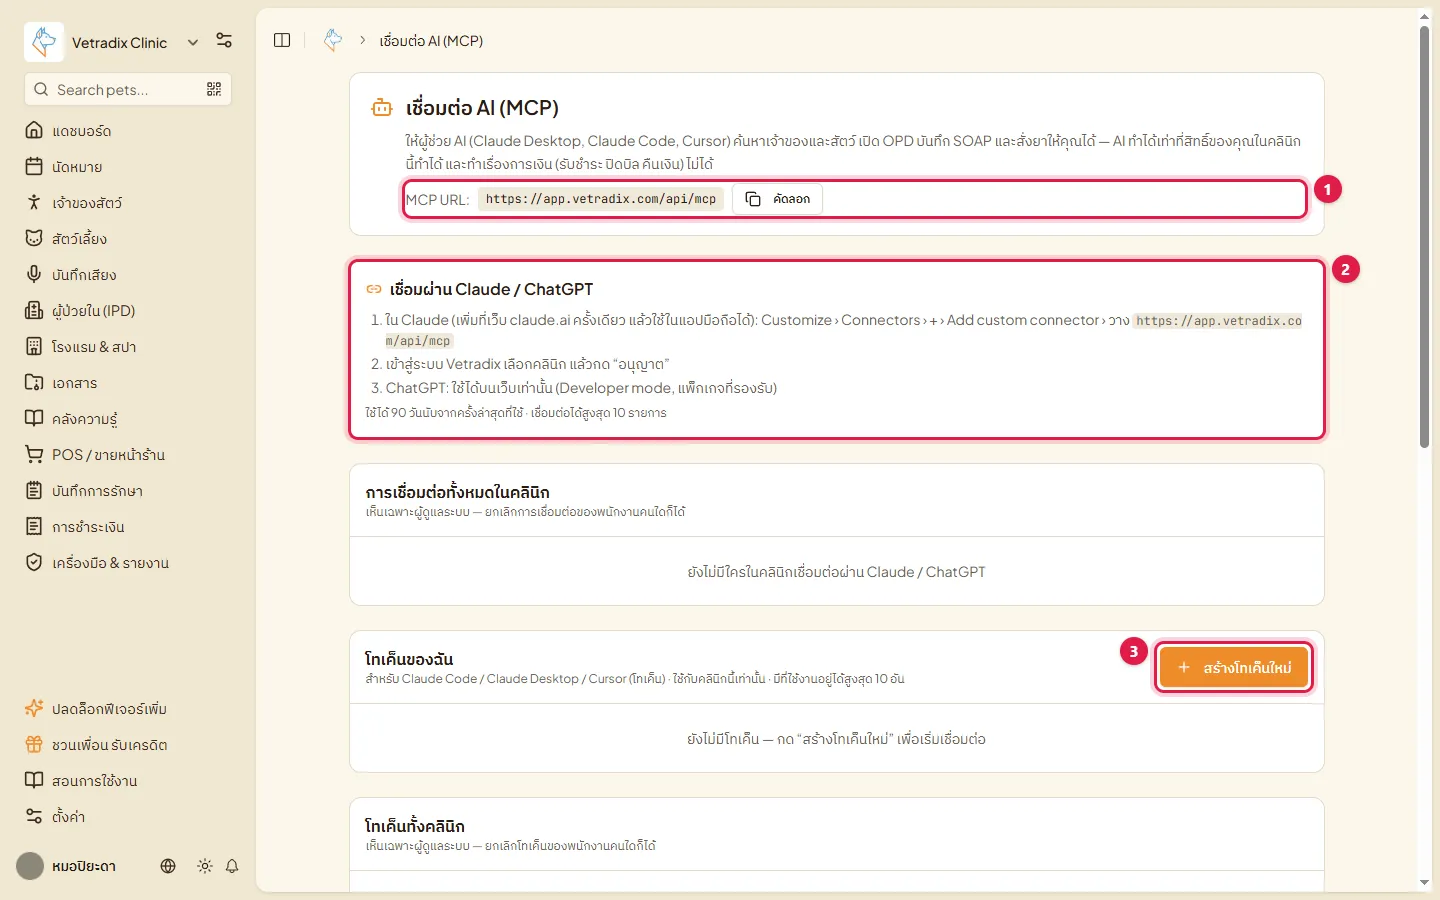
Task: Click the cart icon for POS / ขายหน้าร้าน
Action: coord(34,454)
